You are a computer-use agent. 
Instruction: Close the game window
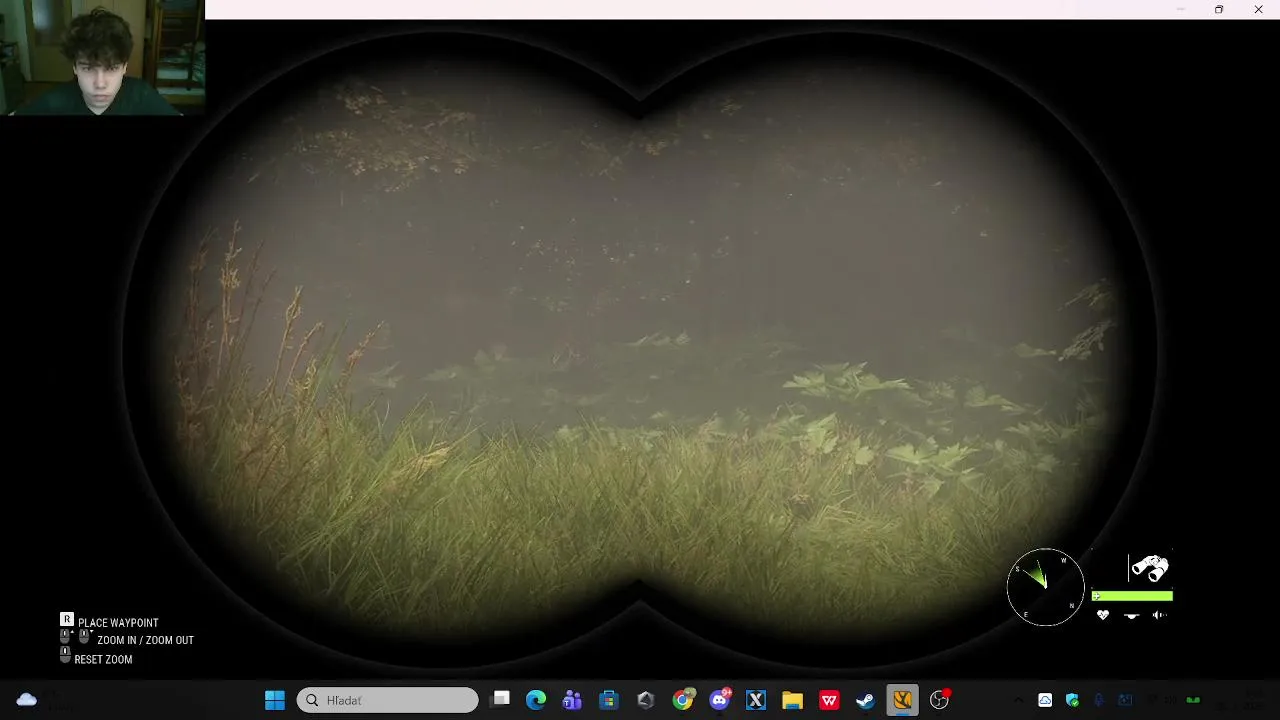pyautogui.click(x=1258, y=9)
